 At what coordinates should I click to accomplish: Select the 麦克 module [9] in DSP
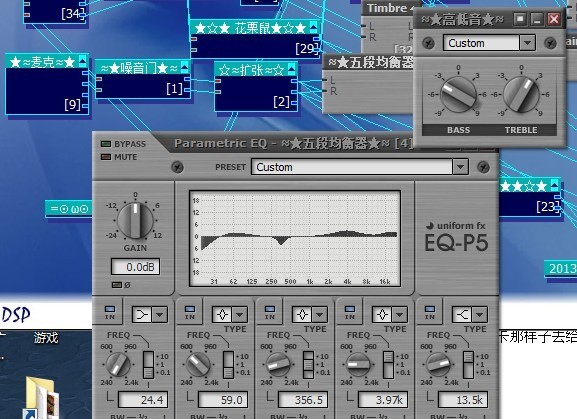pos(47,85)
